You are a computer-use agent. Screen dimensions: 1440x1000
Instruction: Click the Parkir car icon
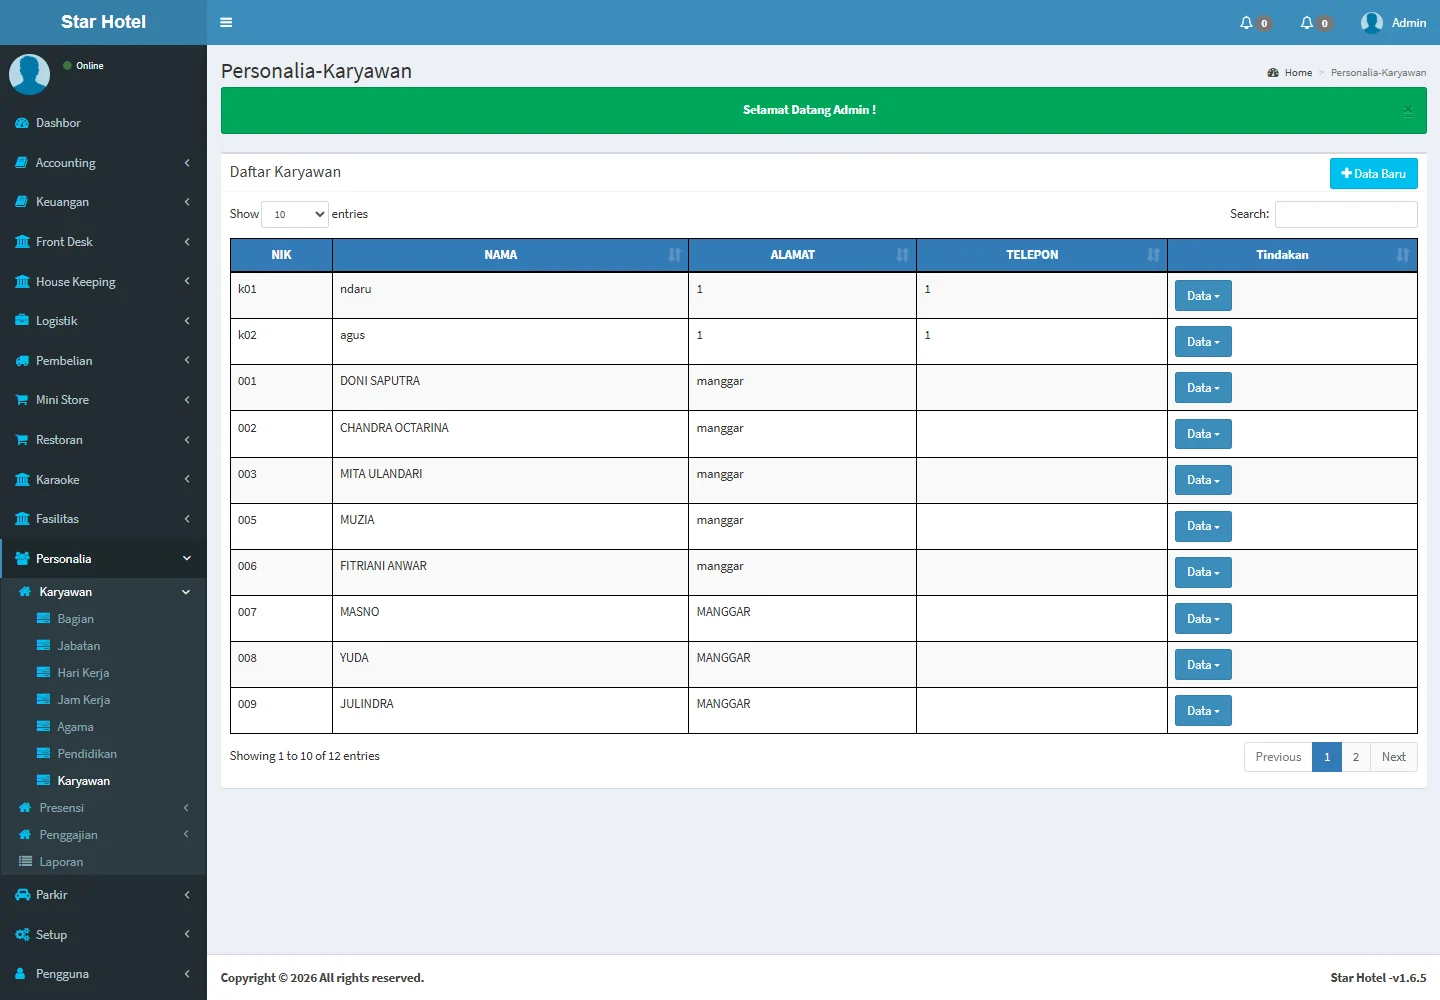click(x=22, y=895)
